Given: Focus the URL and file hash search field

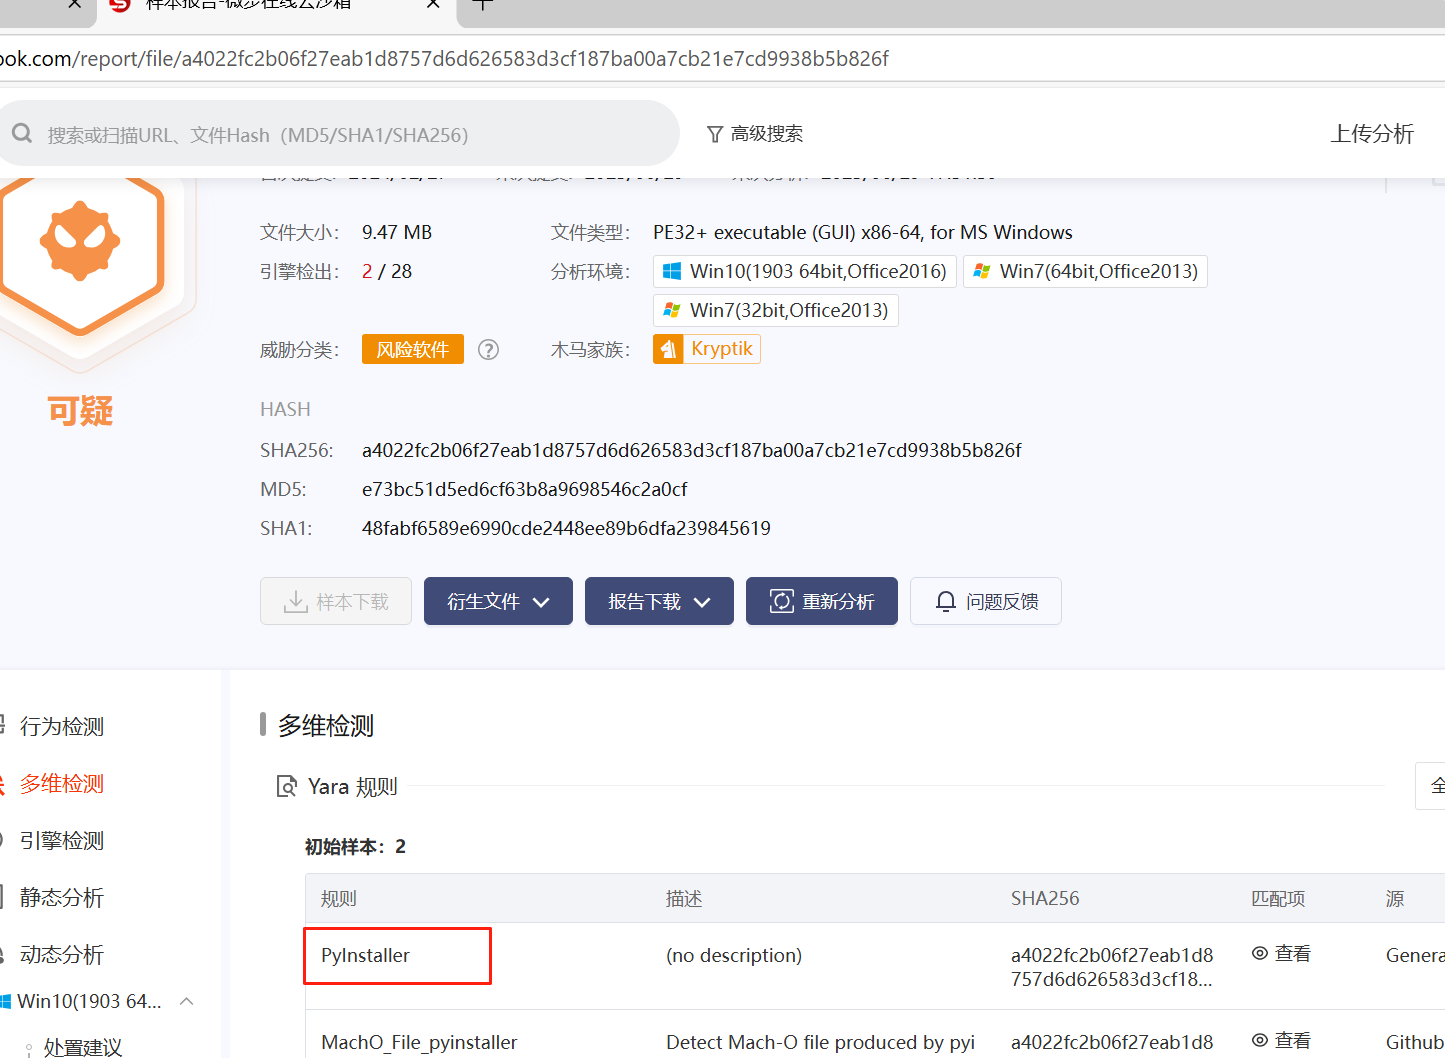Looking at the screenshot, I should tap(340, 134).
